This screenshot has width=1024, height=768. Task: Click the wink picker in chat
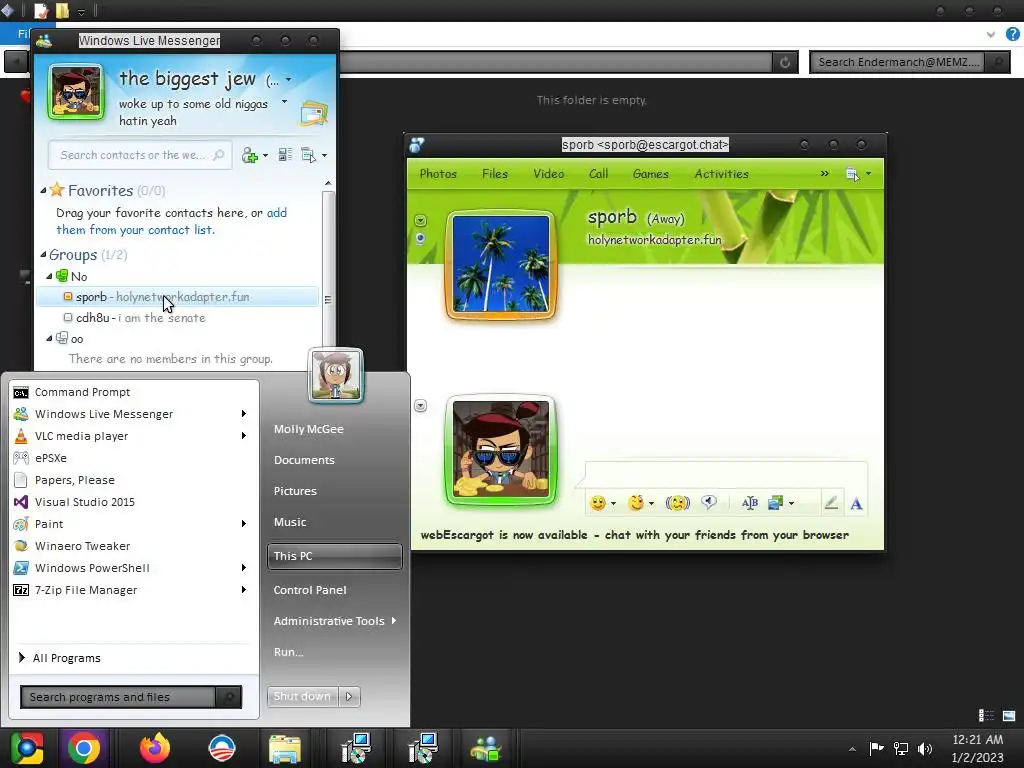pyautogui.click(x=636, y=503)
